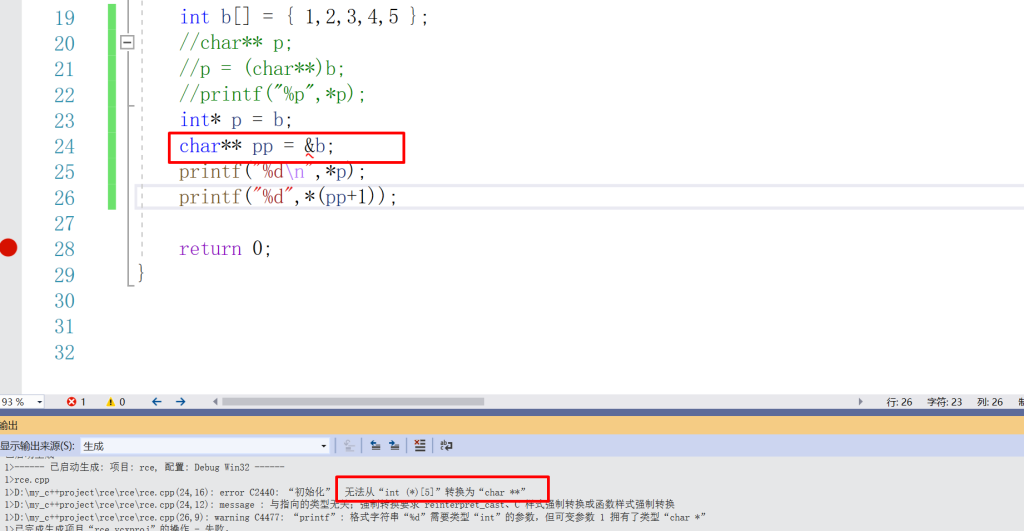Screen dimensions: 1024x531
Task: Click the yellow warning count icon
Action: point(111,402)
